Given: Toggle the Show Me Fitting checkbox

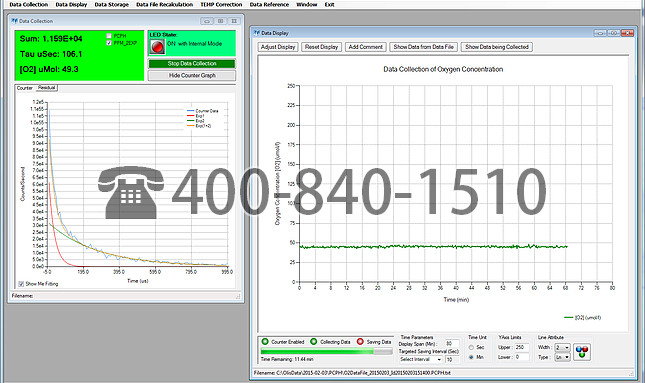Looking at the screenshot, I should [x=21, y=284].
